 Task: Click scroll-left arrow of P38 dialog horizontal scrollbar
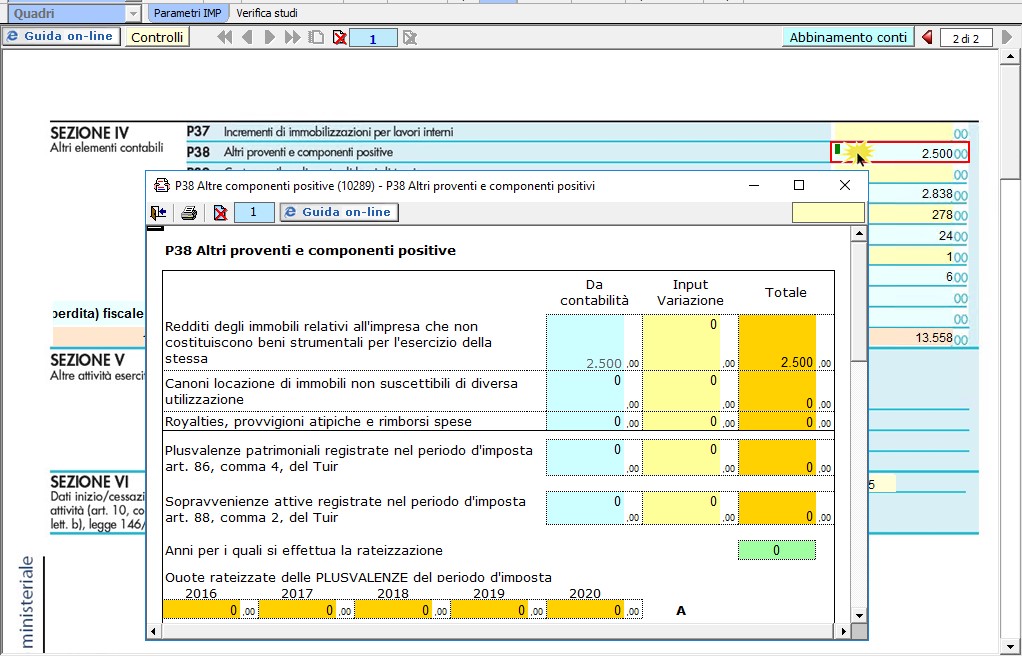154,631
